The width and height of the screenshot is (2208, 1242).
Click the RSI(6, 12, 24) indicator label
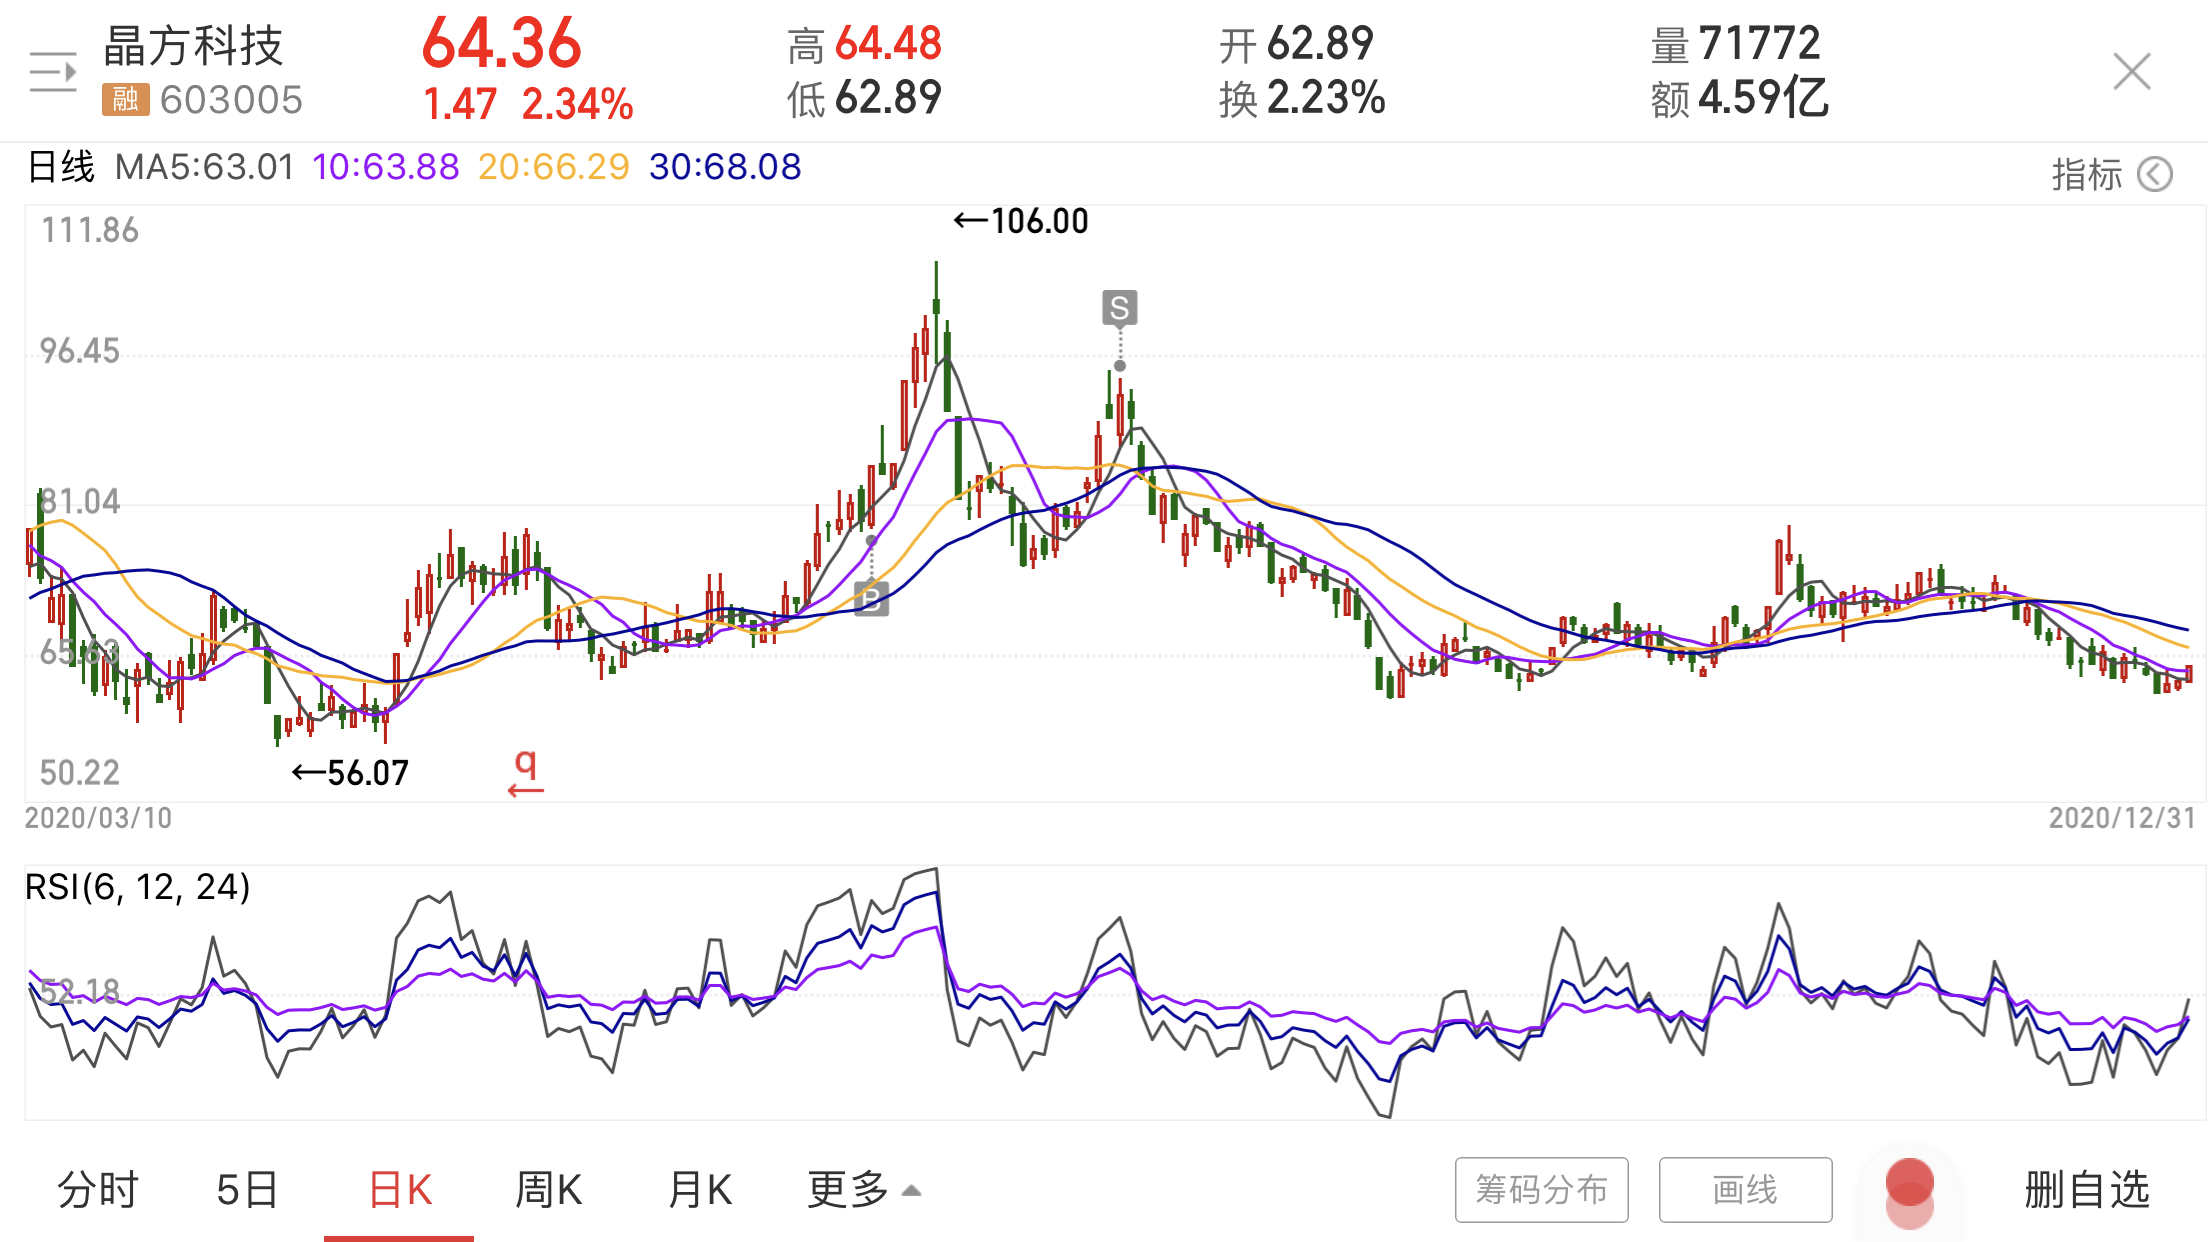138,887
